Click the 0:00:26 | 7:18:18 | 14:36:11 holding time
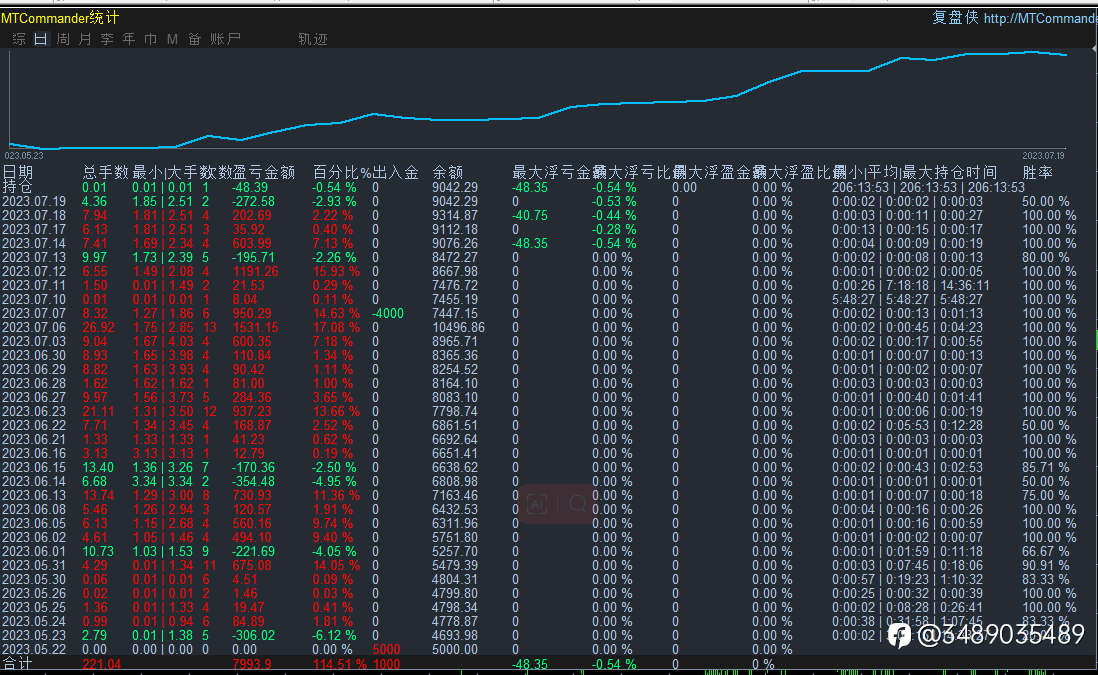Viewport: 1098px width, 675px height. coord(910,286)
